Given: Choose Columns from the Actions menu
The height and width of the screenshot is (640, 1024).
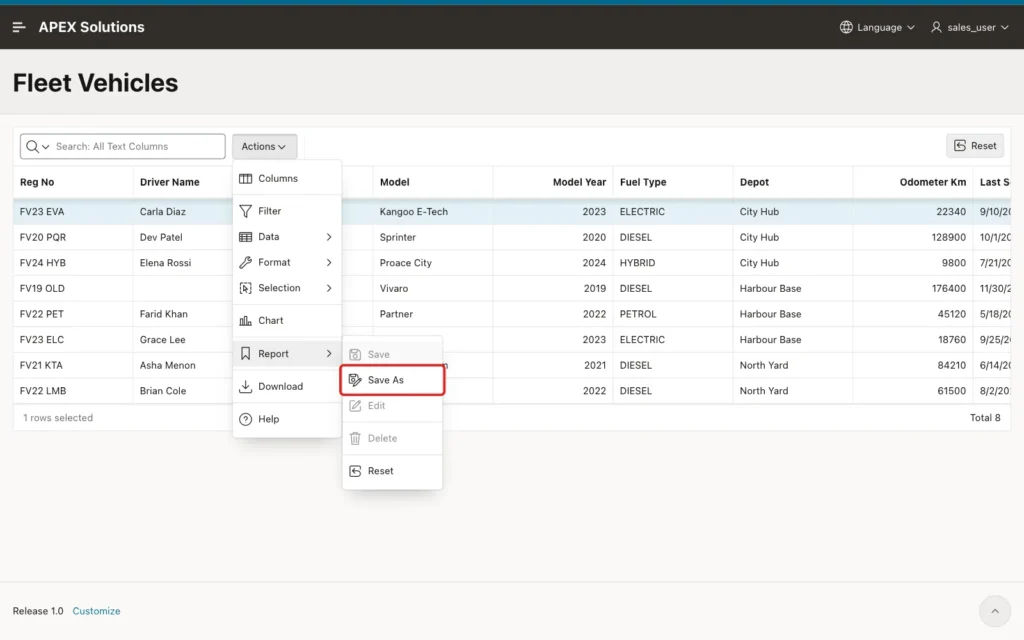Looking at the screenshot, I should pos(287,178).
